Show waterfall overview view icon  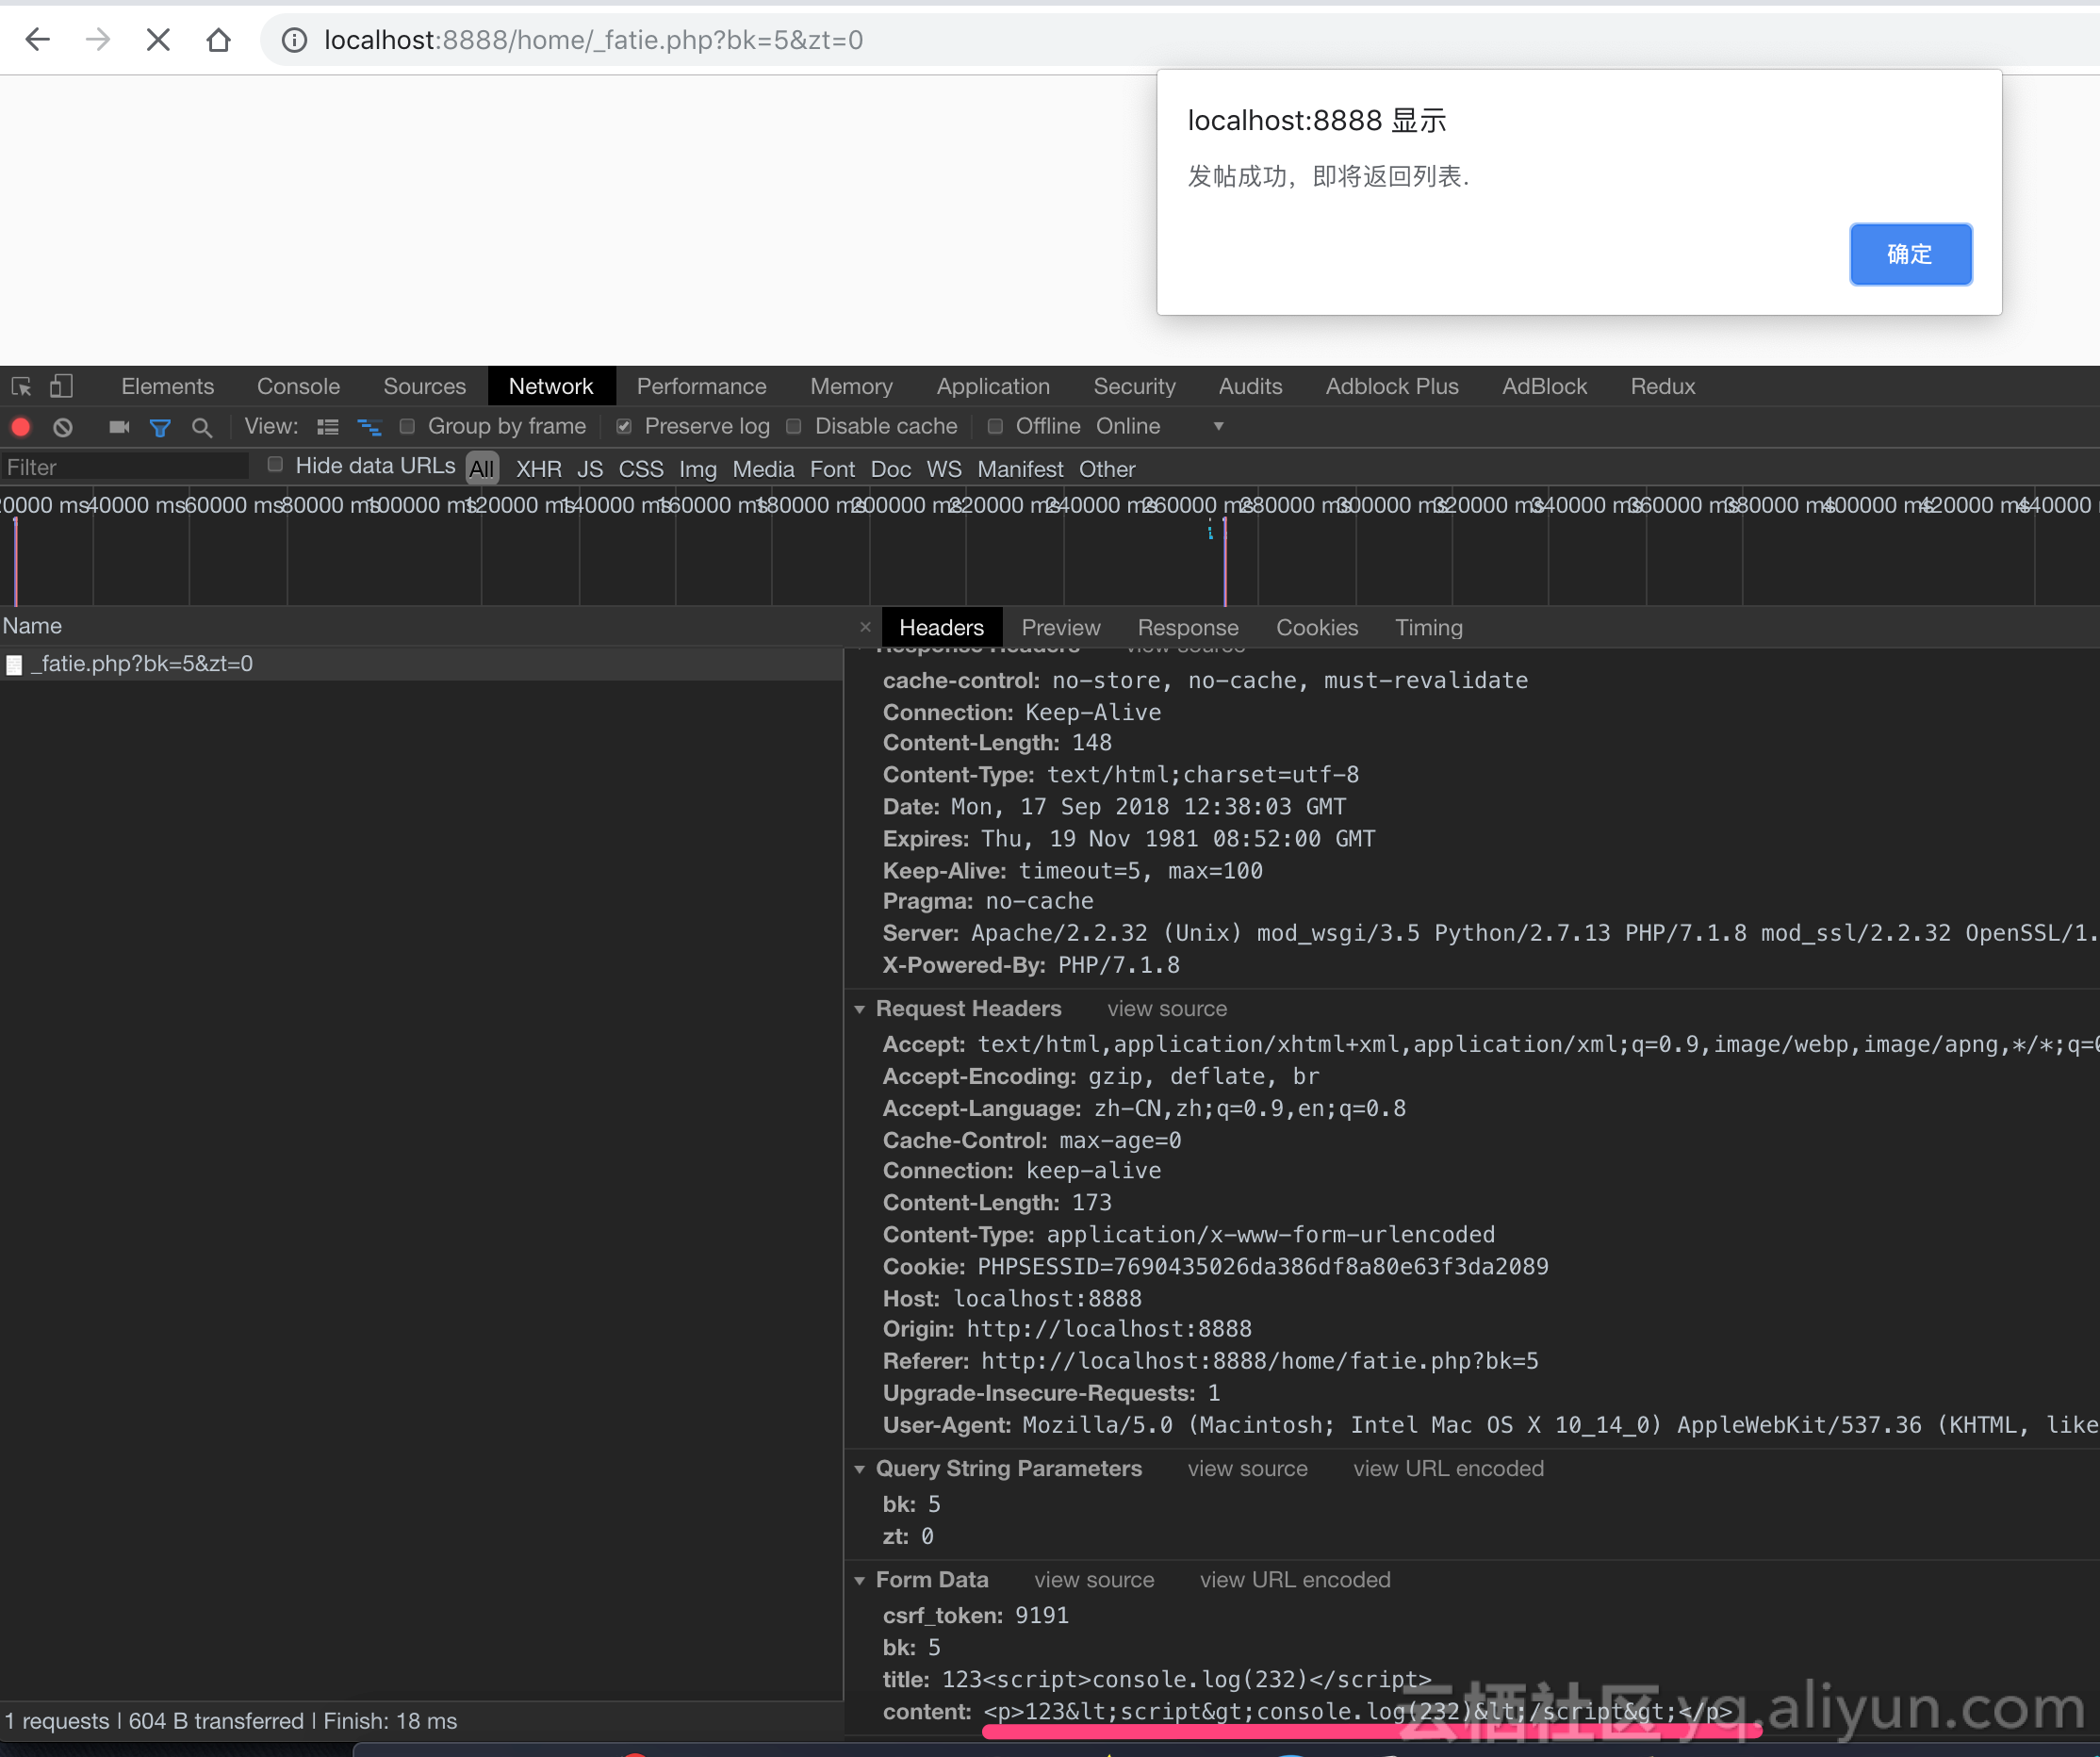click(369, 427)
